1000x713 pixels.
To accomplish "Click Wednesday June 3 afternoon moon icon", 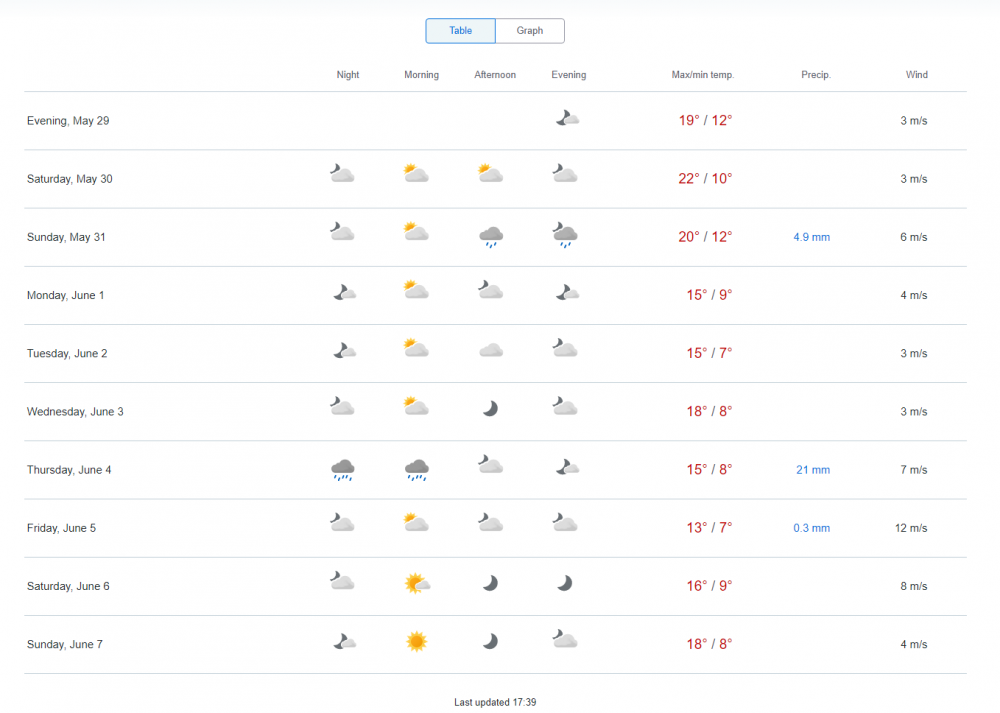I will [490, 408].
